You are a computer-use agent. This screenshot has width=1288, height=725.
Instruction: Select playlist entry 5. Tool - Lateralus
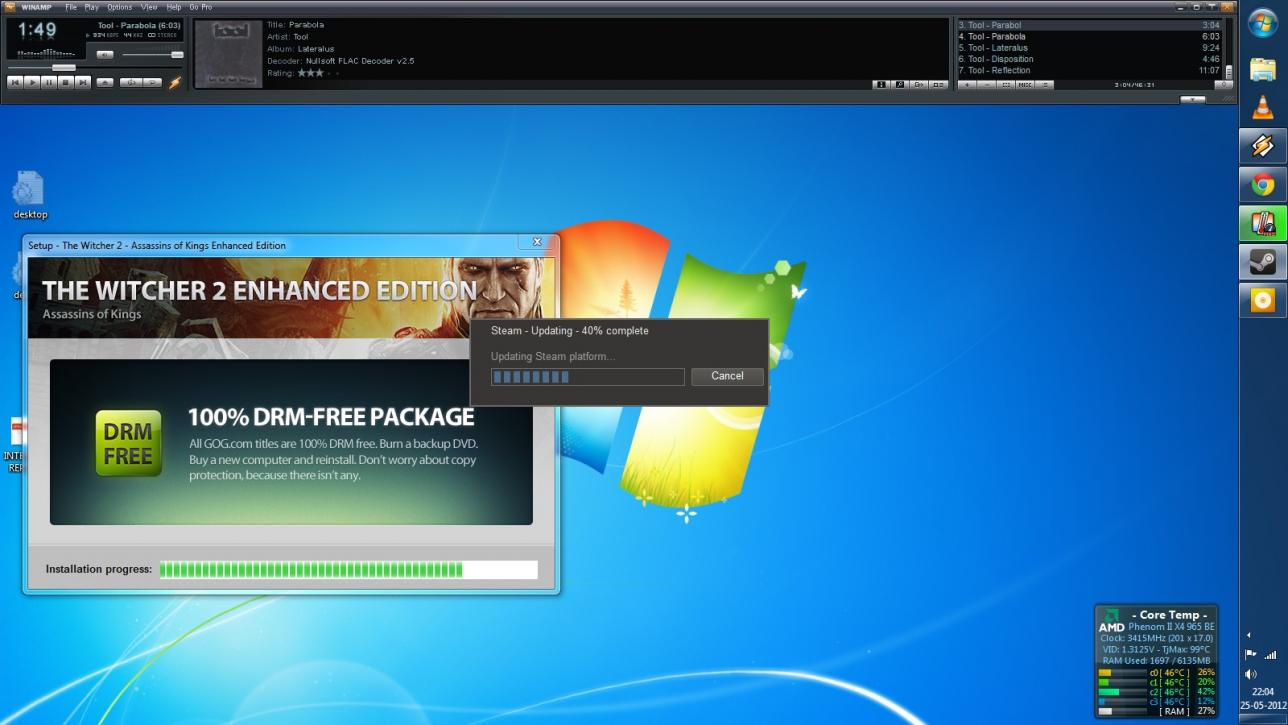(1089, 48)
